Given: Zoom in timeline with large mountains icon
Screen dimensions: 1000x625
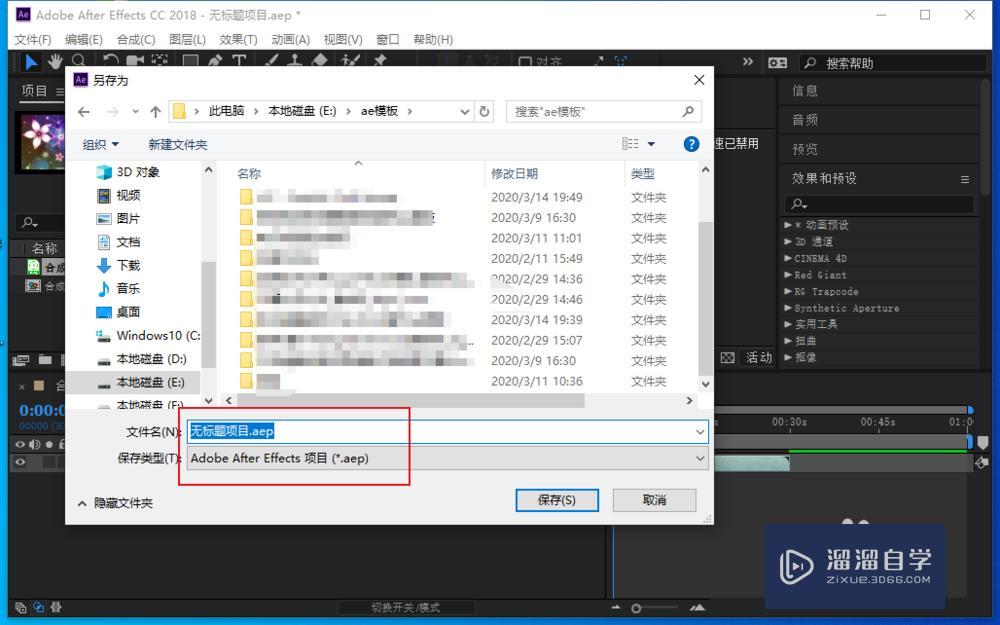Looking at the screenshot, I should click(698, 608).
